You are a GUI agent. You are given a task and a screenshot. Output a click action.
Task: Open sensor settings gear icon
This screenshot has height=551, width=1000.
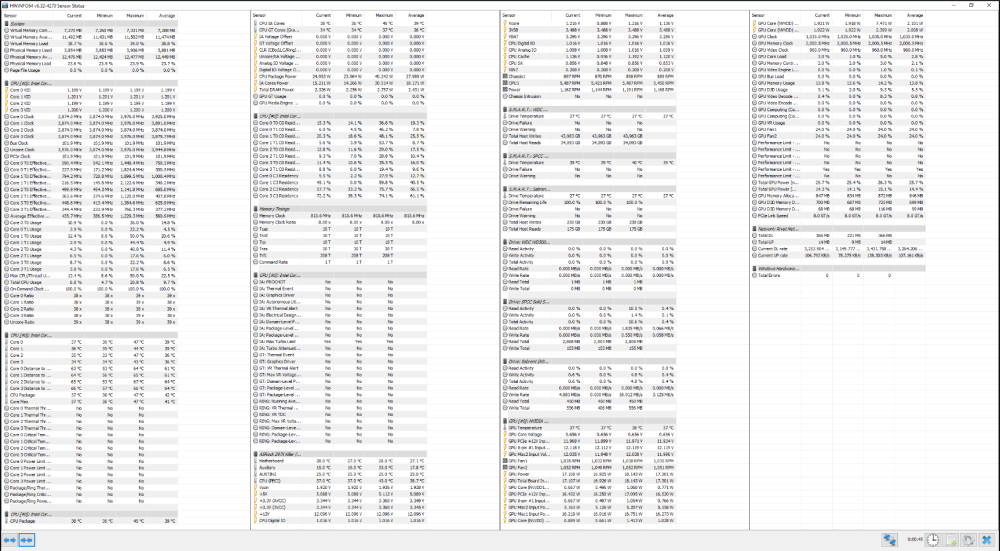[966, 540]
